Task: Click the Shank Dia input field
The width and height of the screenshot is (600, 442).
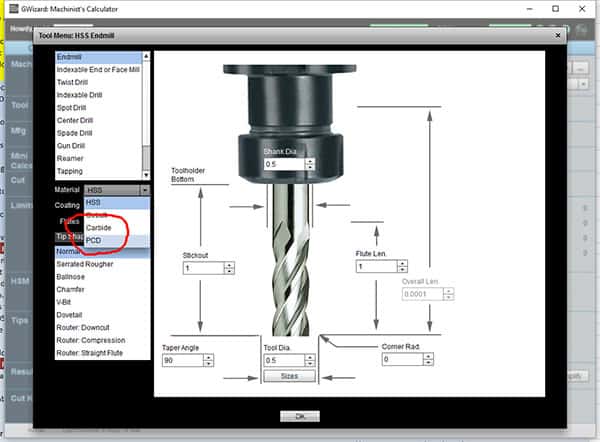Action: (284, 164)
